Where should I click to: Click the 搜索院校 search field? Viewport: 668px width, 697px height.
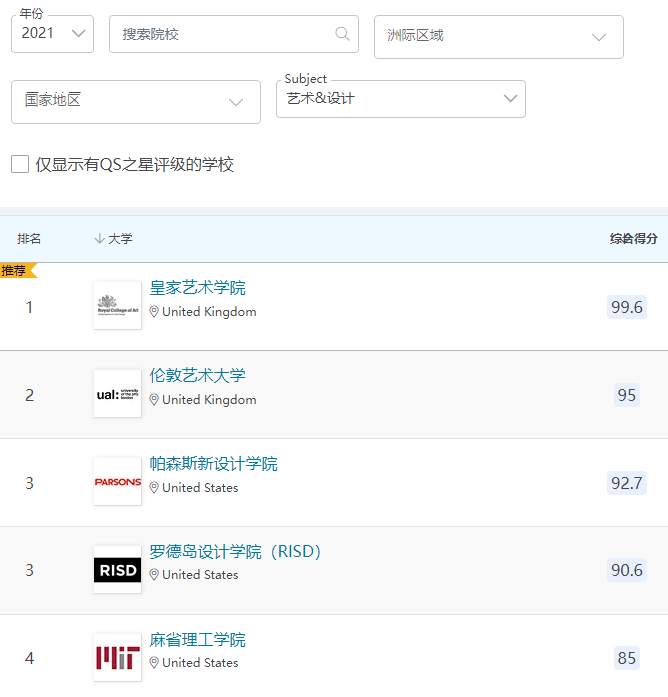click(234, 34)
